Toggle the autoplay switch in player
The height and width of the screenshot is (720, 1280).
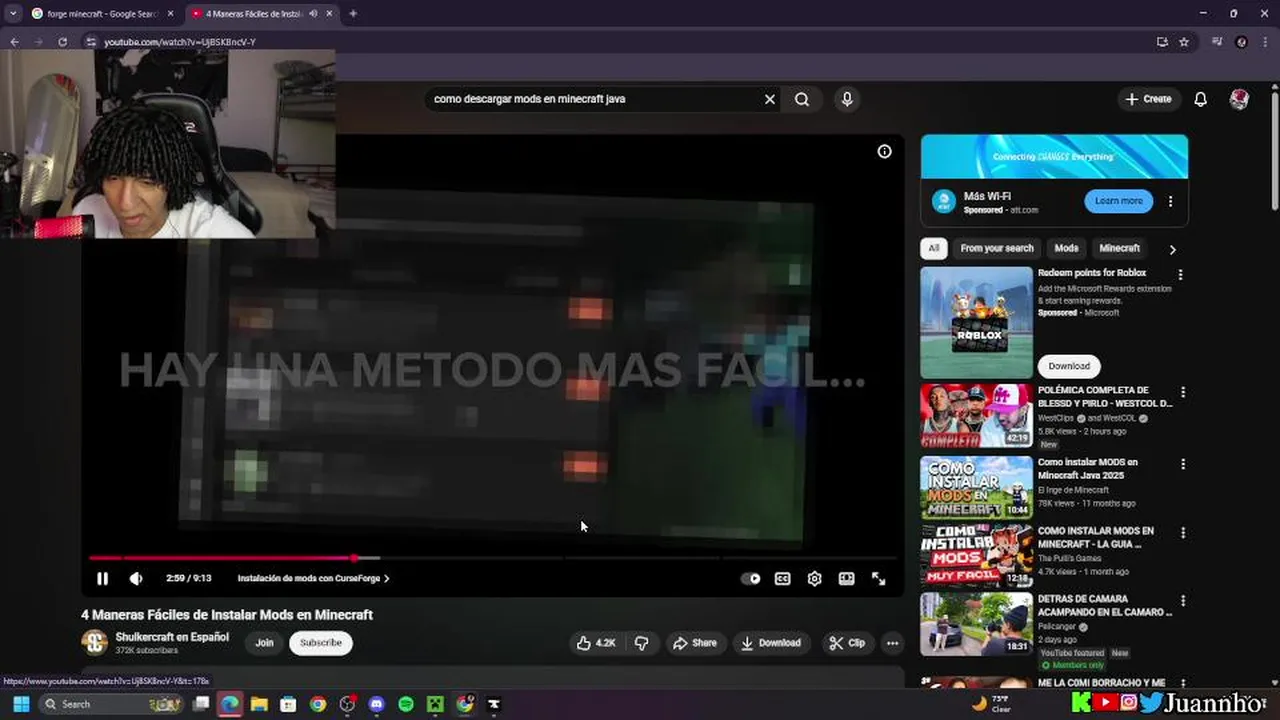(x=750, y=578)
